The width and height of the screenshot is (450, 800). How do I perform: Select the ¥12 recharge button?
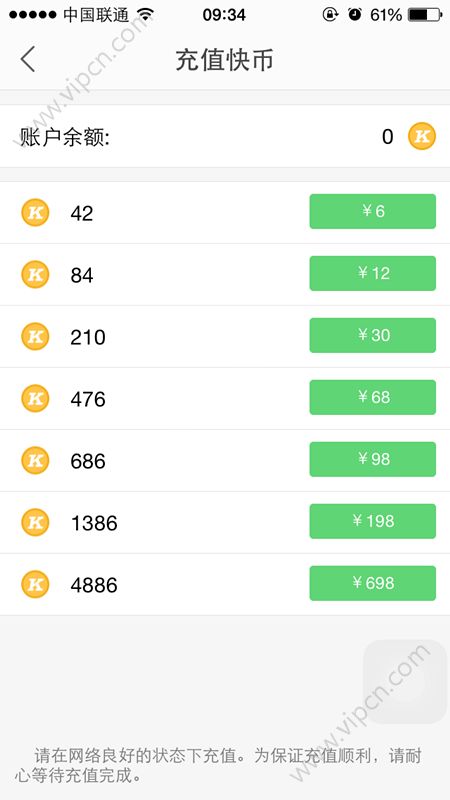pyautogui.click(x=372, y=273)
